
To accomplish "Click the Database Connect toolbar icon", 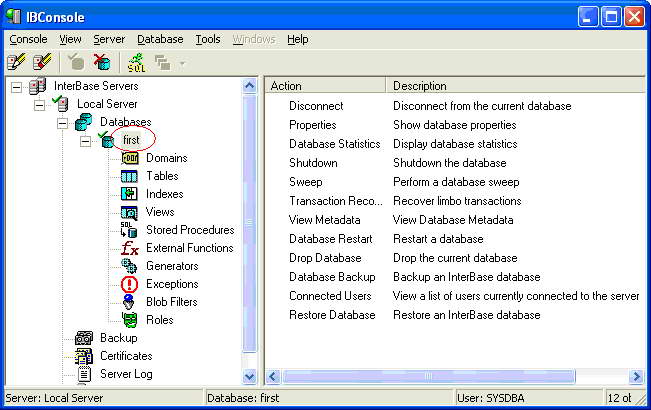I will point(76,62).
